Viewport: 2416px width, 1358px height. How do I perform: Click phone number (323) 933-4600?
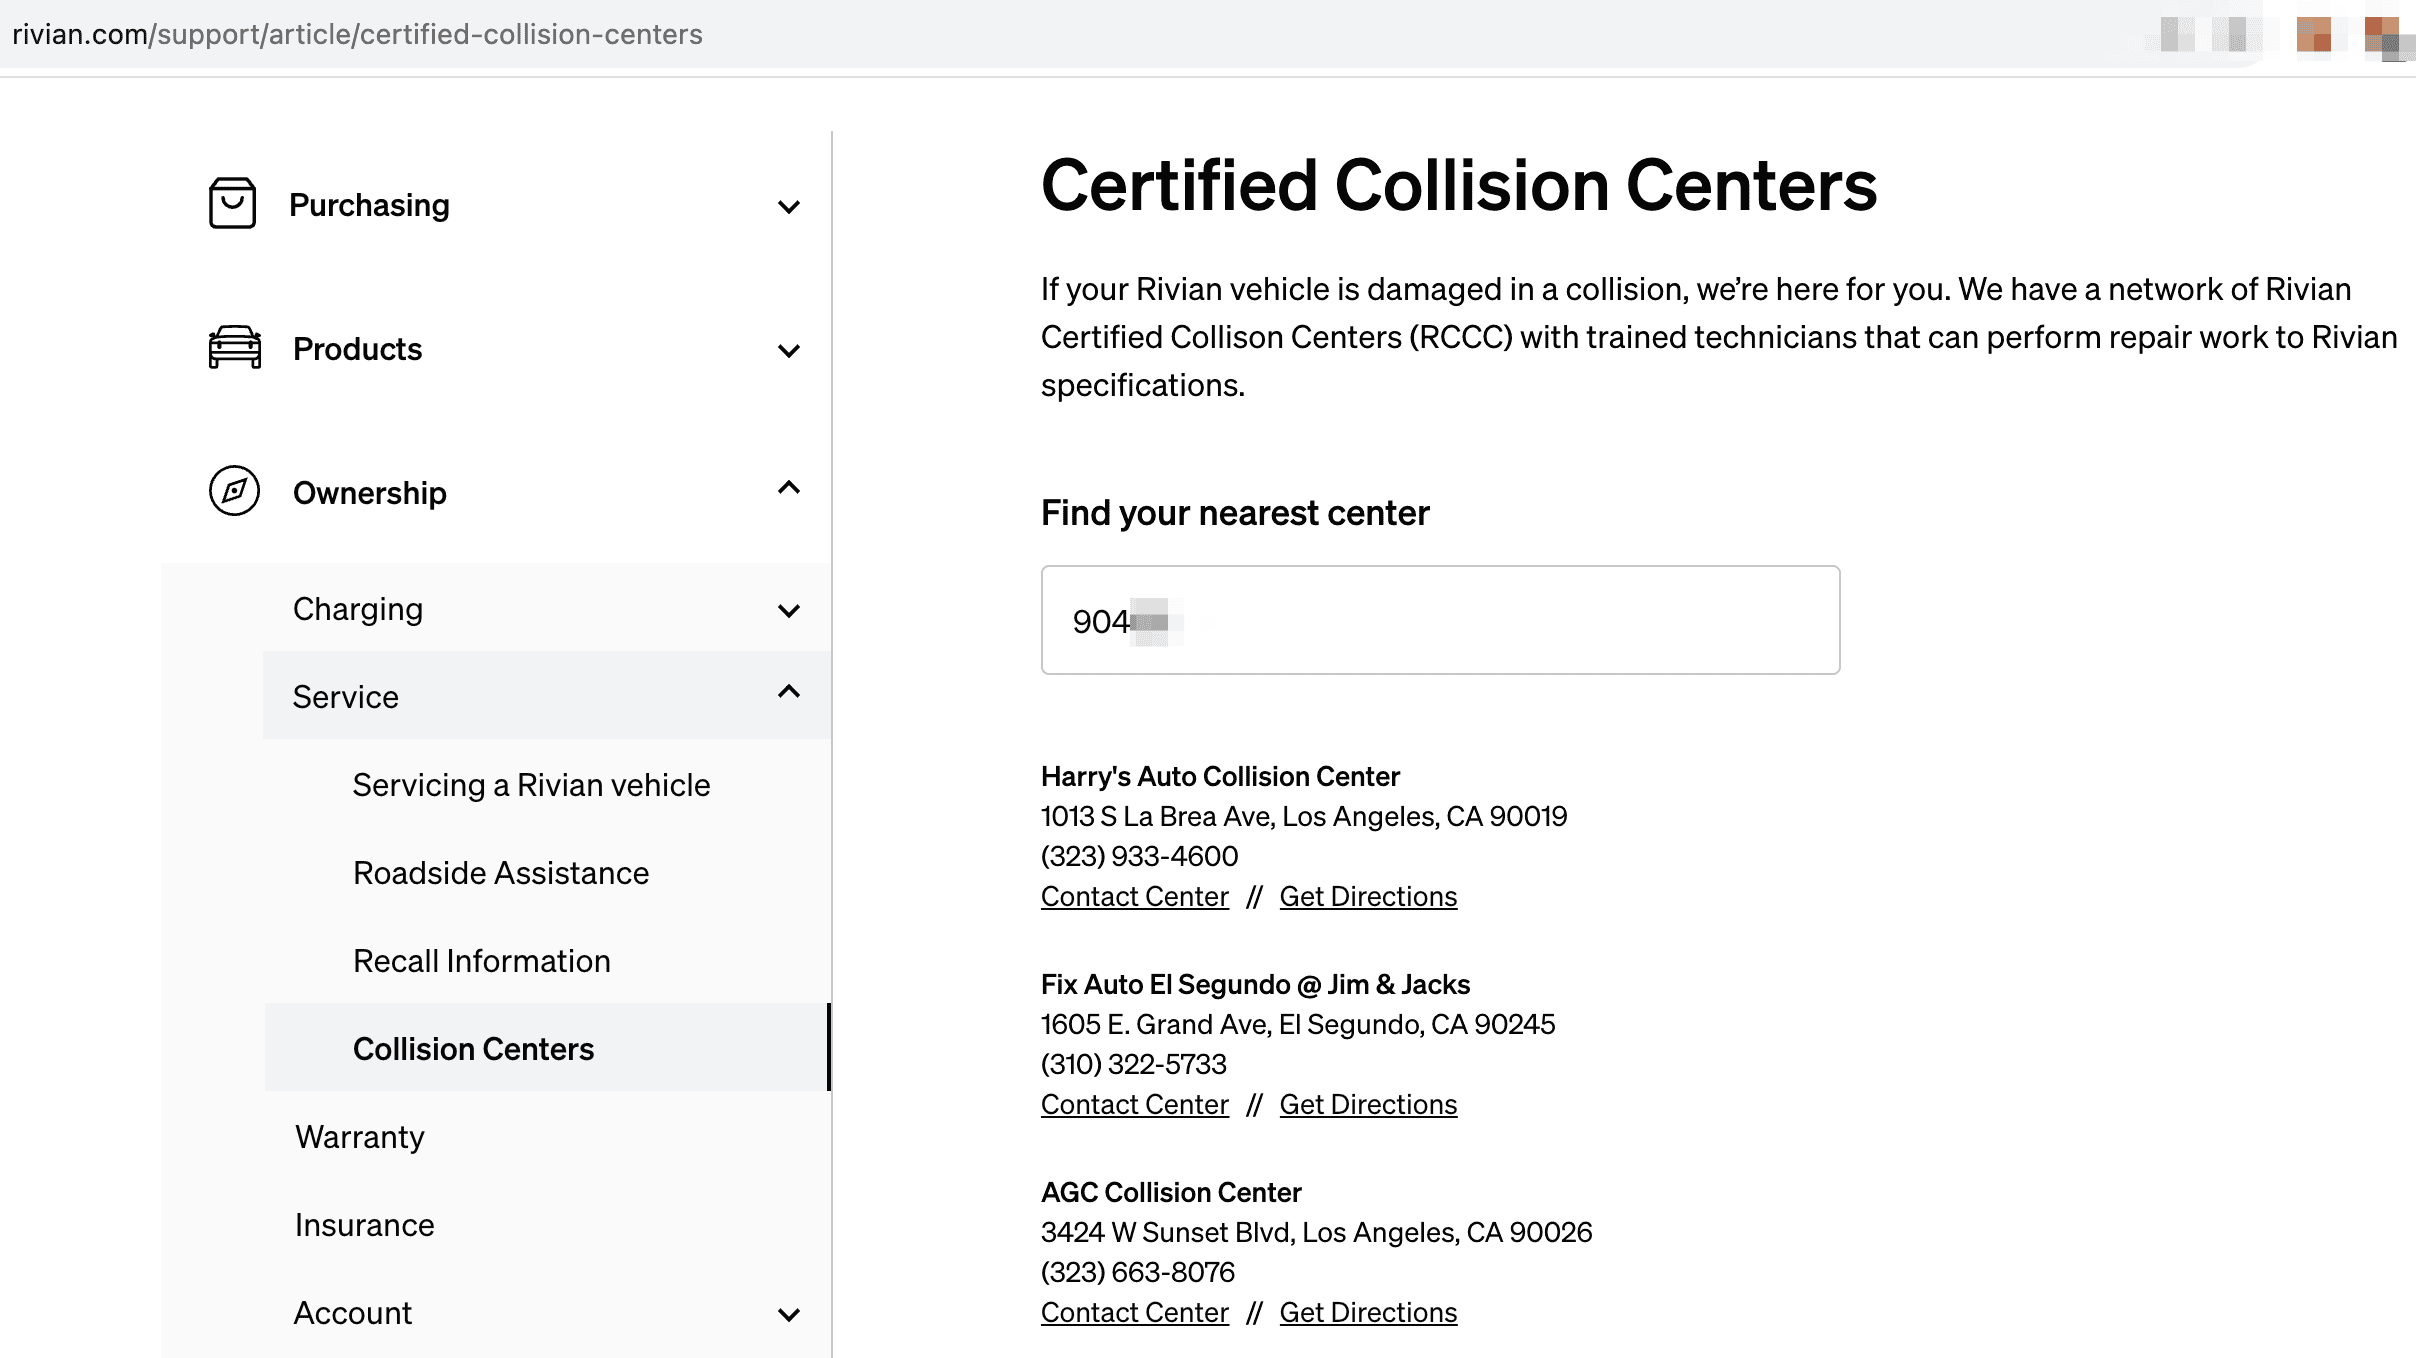click(x=1139, y=856)
